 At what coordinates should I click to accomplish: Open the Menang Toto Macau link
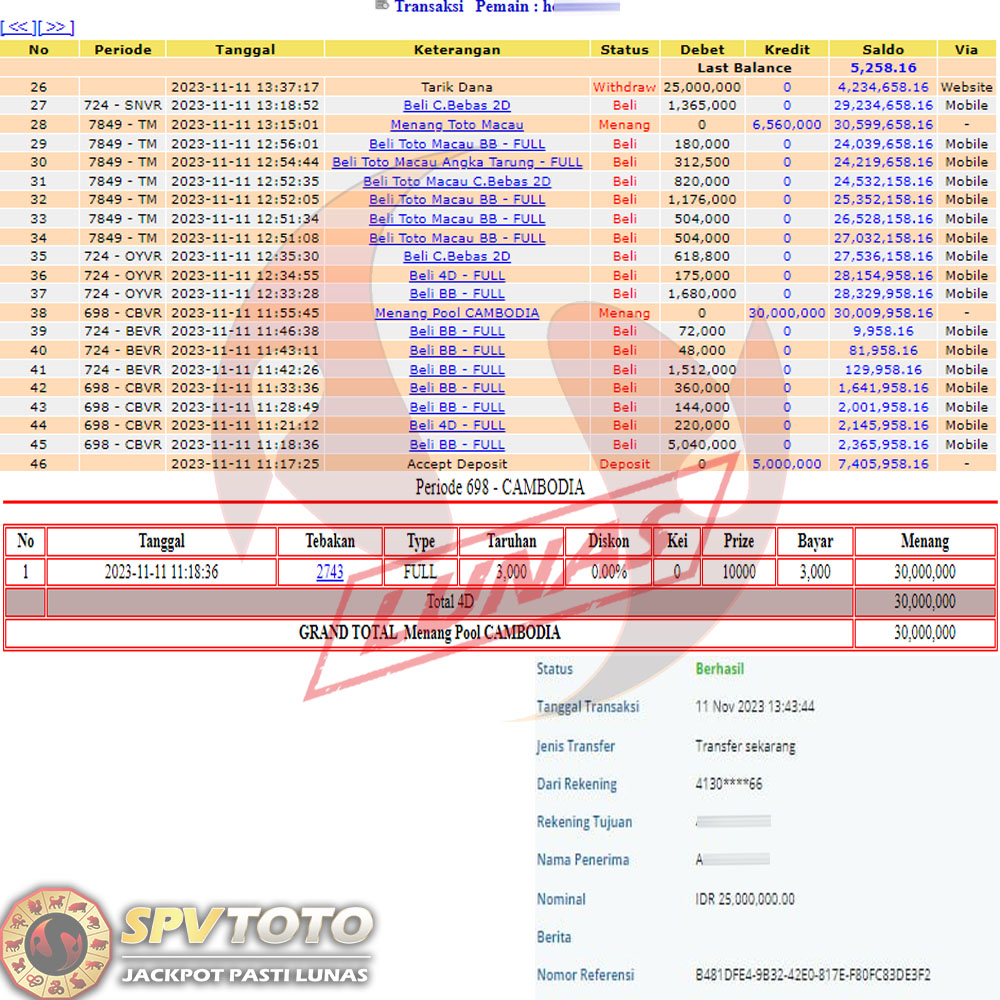click(457, 125)
